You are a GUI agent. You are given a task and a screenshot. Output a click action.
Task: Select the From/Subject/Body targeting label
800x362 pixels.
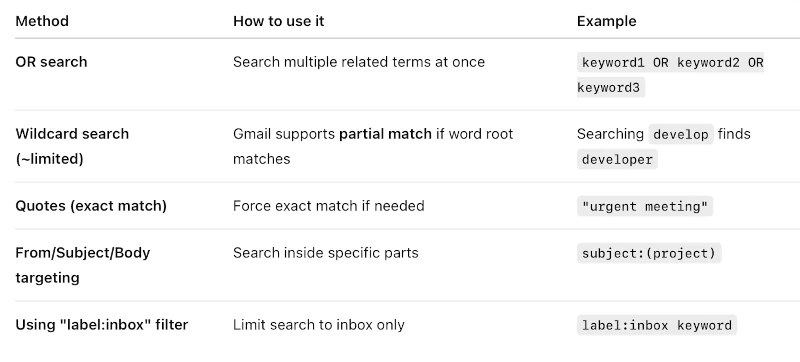tap(83, 265)
